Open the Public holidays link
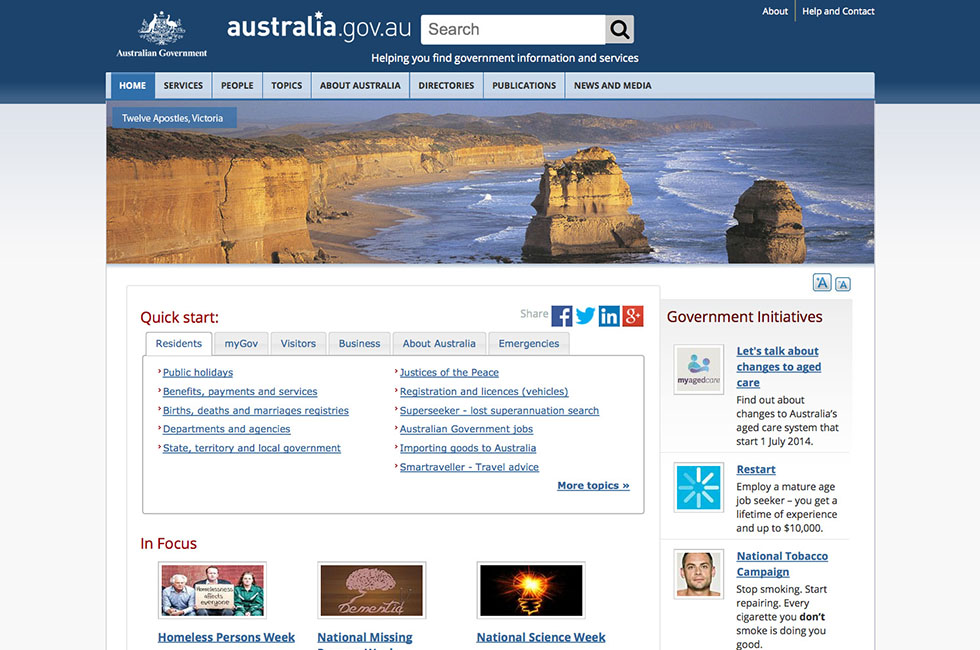This screenshot has height=650, width=980. coord(198,372)
